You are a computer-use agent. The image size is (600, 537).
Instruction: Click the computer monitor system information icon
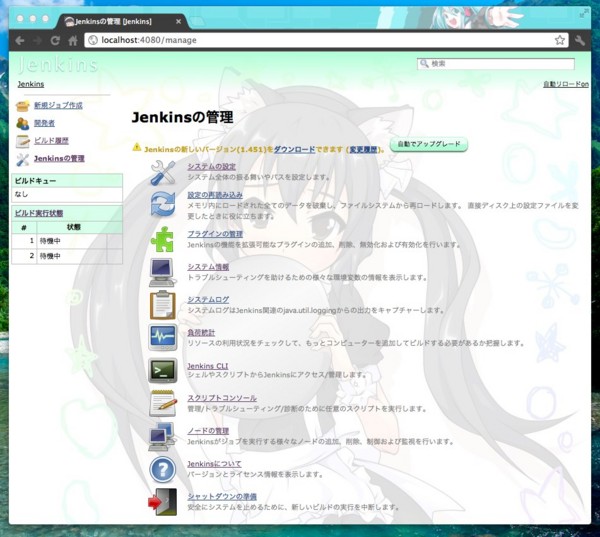click(163, 272)
